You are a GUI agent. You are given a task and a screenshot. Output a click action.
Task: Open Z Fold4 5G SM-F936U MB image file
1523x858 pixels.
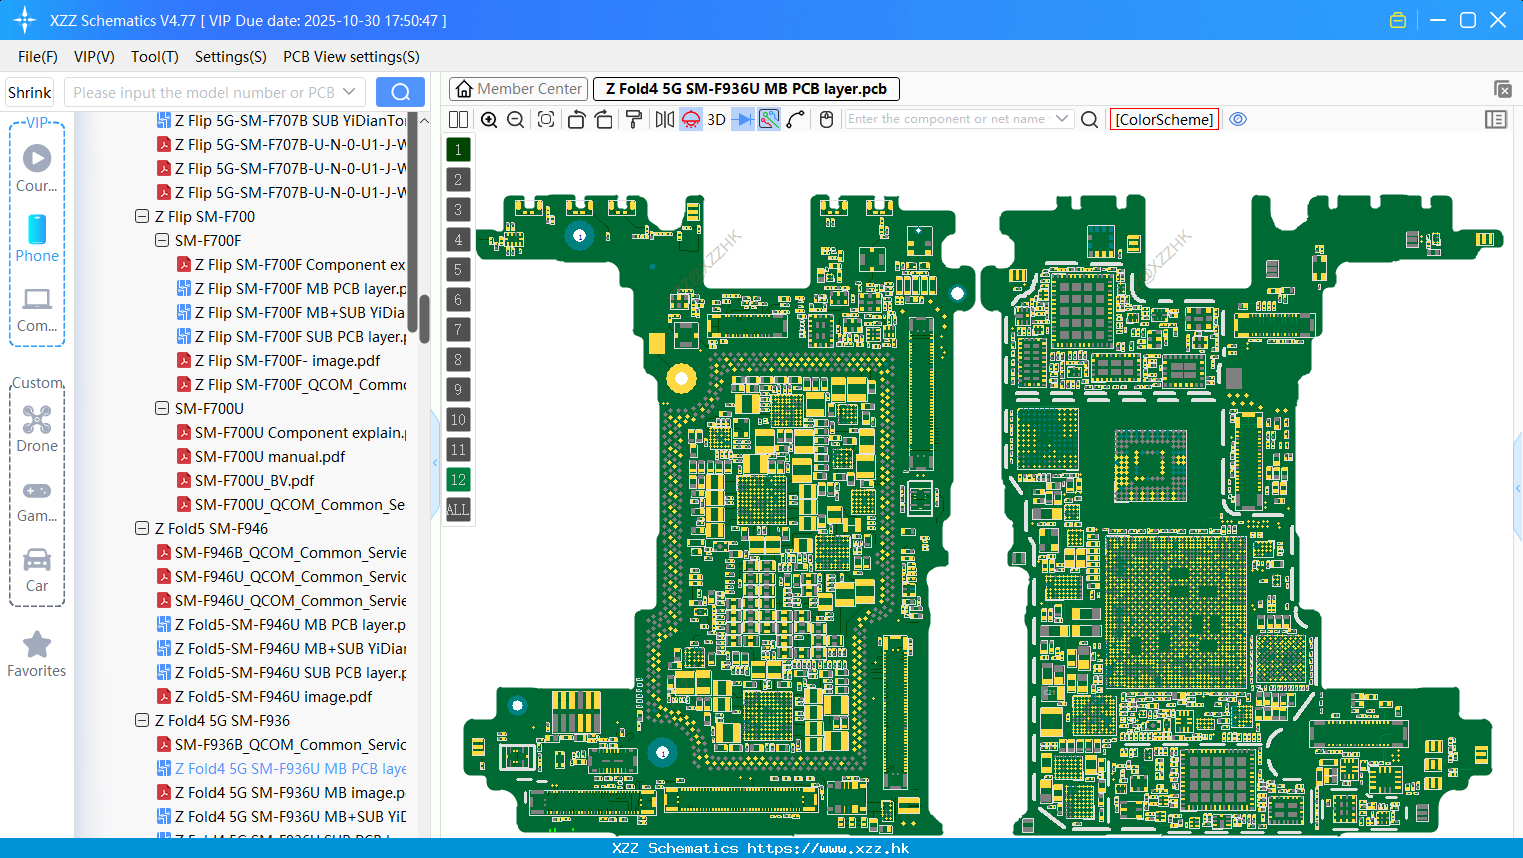281,792
